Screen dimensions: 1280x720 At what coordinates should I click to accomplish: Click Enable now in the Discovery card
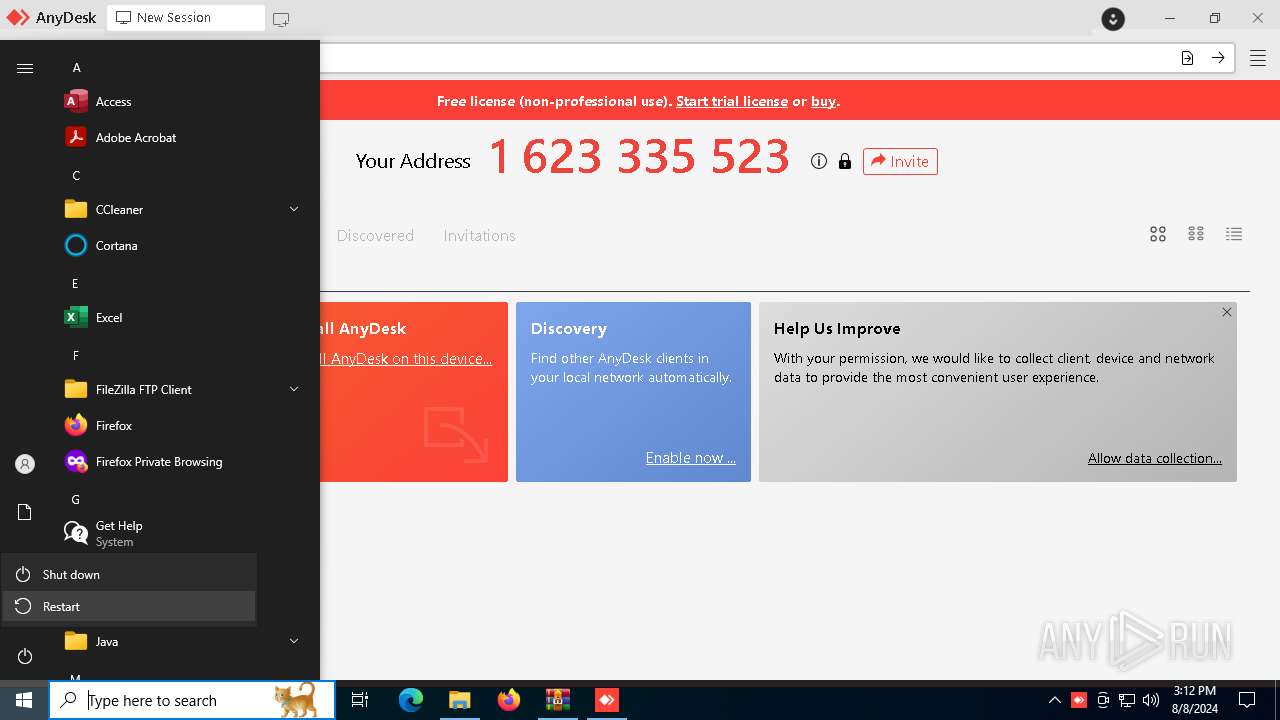(690, 458)
